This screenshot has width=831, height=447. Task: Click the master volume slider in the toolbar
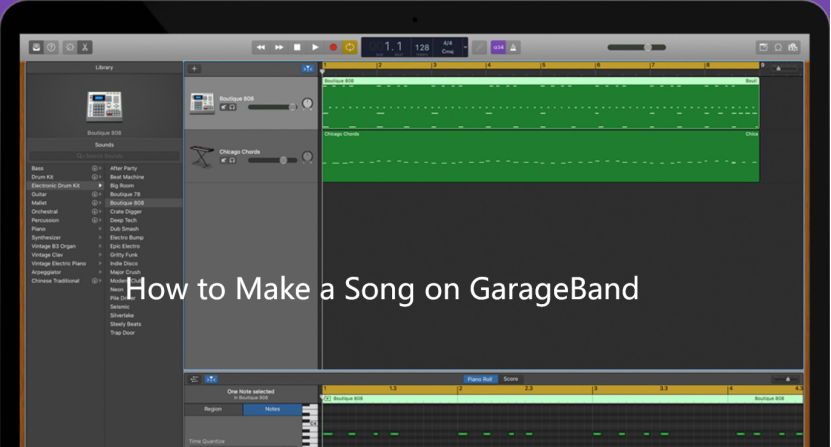(x=636, y=47)
